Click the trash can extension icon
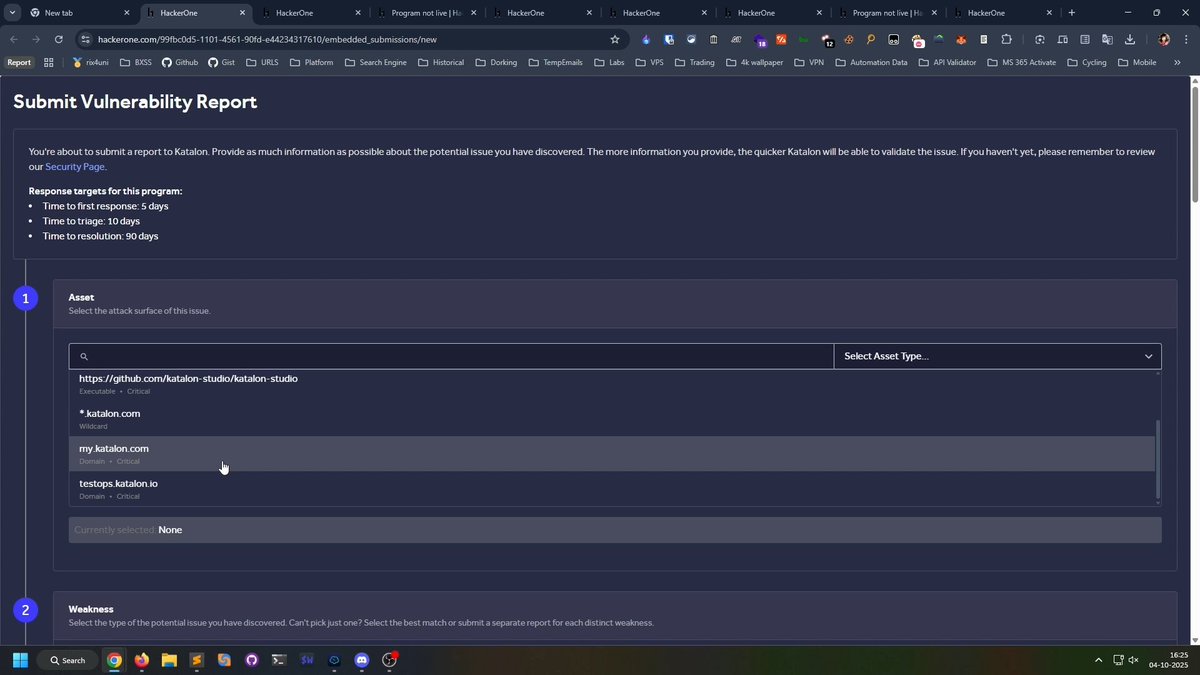 pyautogui.click(x=714, y=39)
